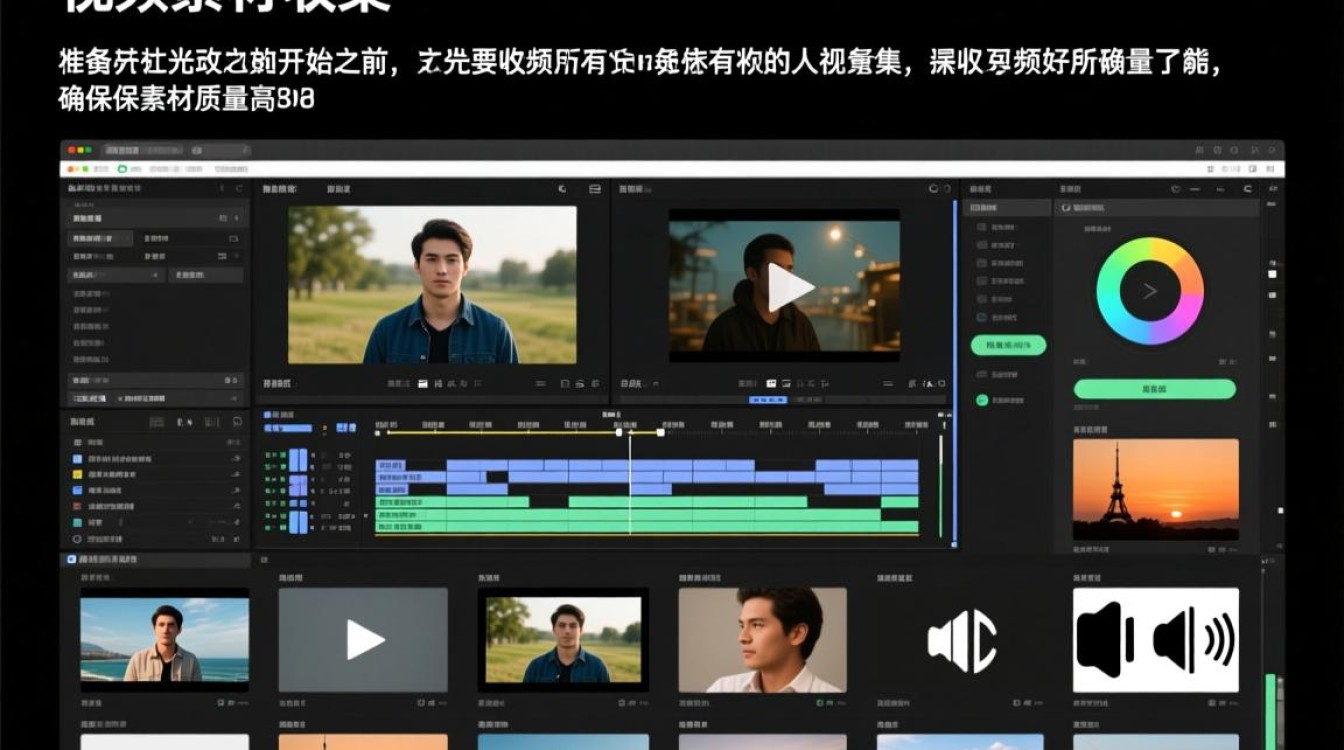This screenshot has height=750, width=1344.
Task: Click the refresh icon at the left panel's top-right
Action: [x=238, y=188]
